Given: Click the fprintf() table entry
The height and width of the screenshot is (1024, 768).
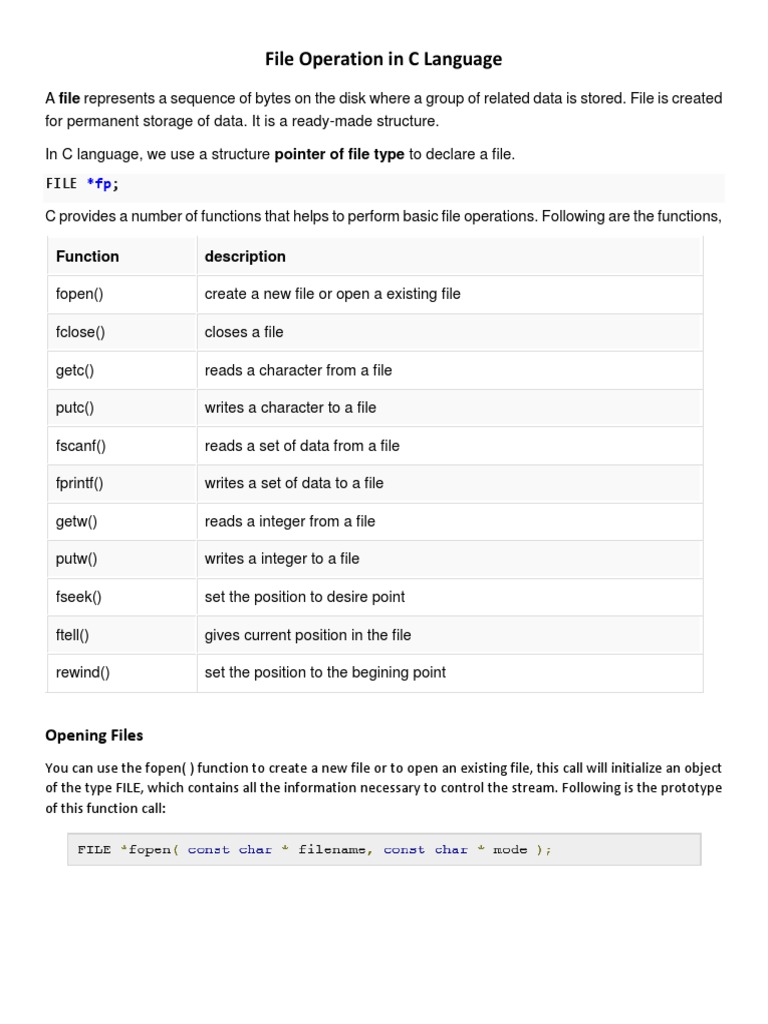Looking at the screenshot, I should 80,483.
